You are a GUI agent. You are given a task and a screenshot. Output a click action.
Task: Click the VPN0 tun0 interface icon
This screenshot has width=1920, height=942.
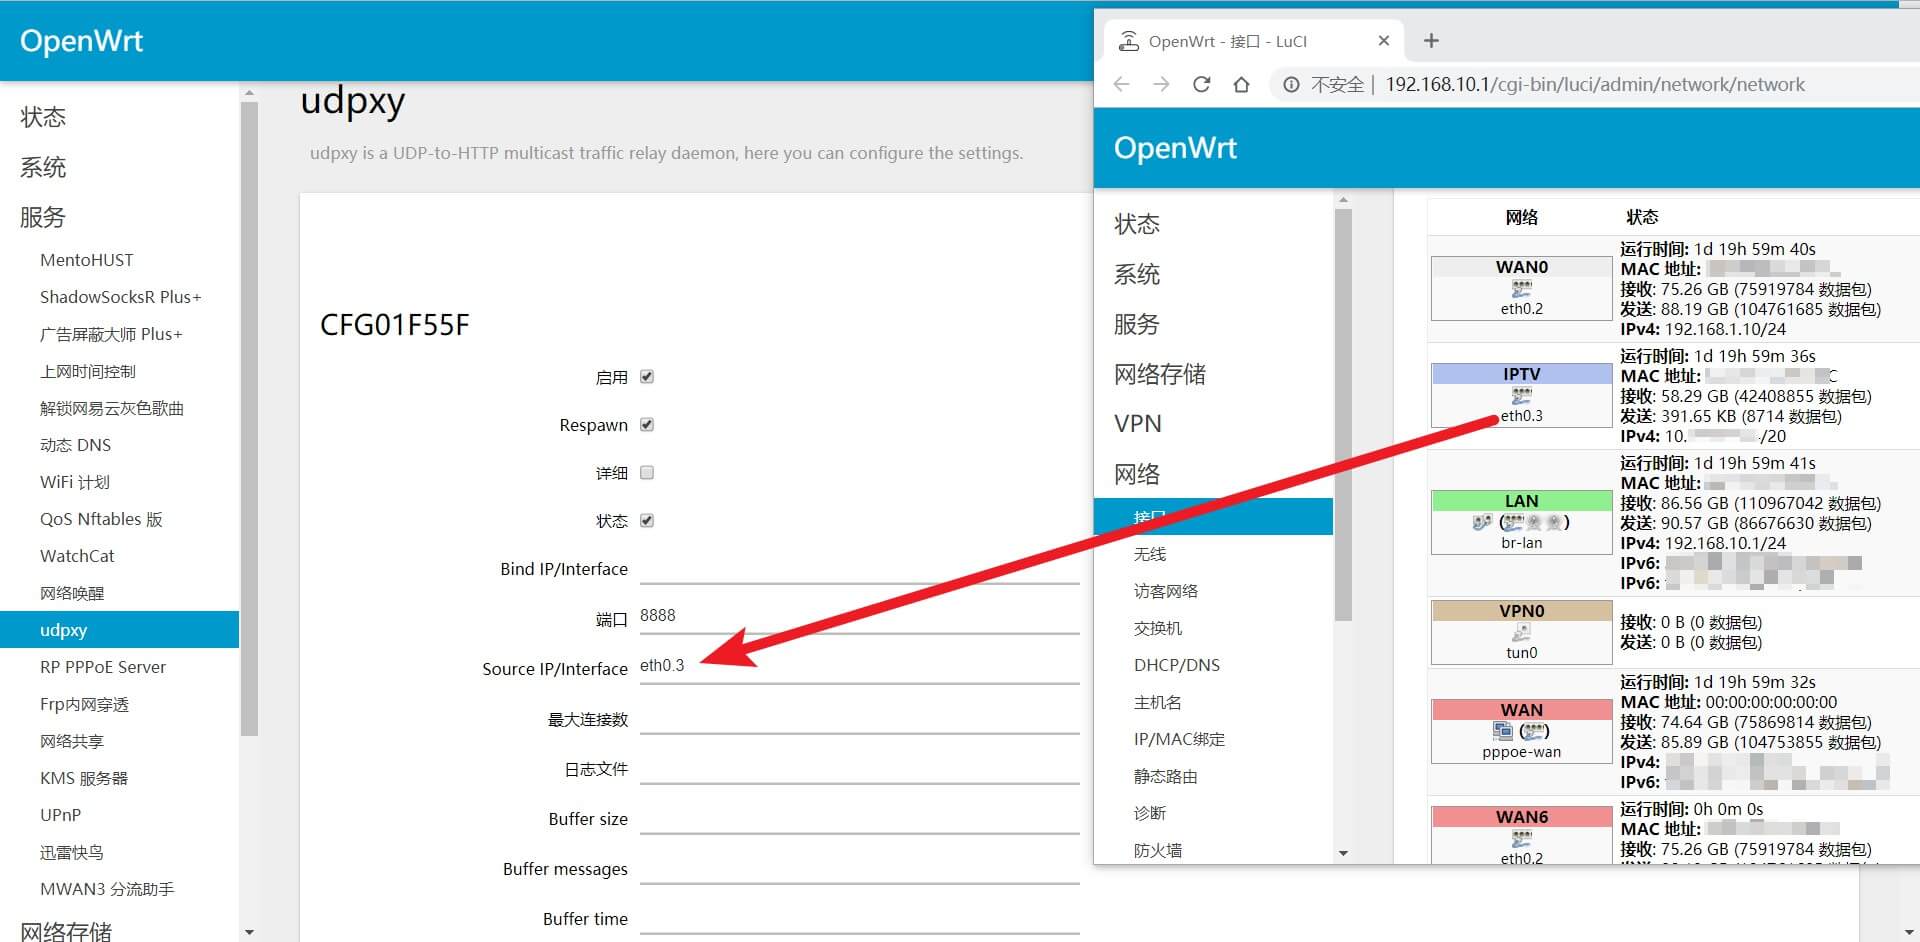click(x=1521, y=632)
